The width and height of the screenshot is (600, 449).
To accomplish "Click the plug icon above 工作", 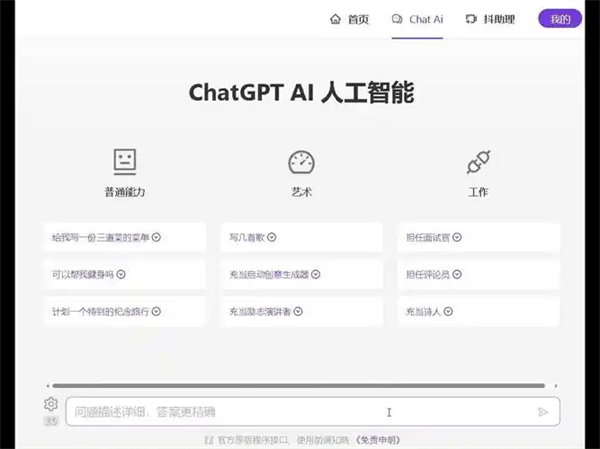I will click(479, 162).
